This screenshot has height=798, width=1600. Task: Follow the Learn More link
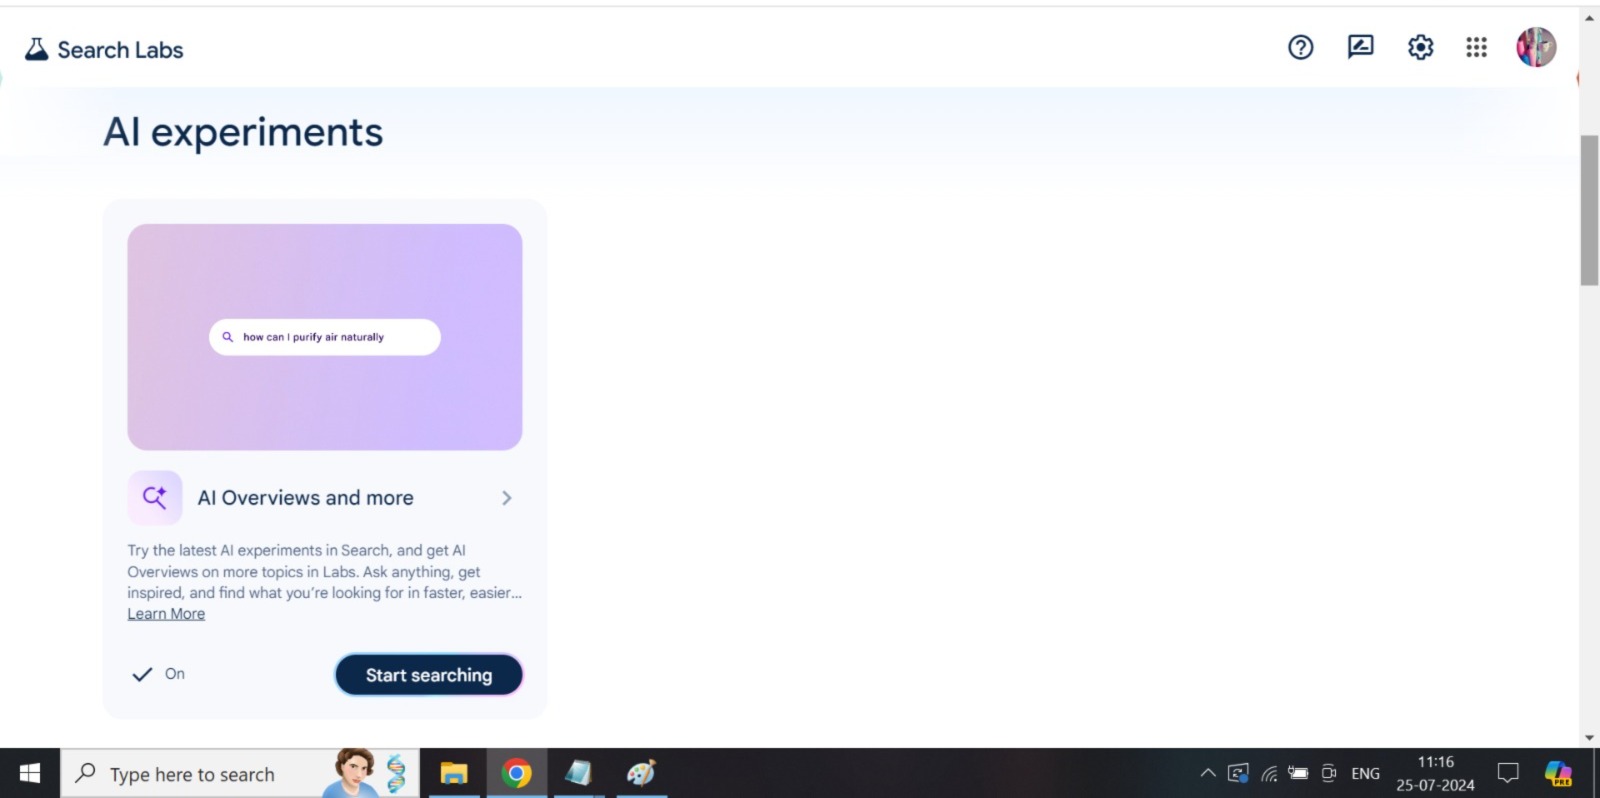(x=166, y=614)
